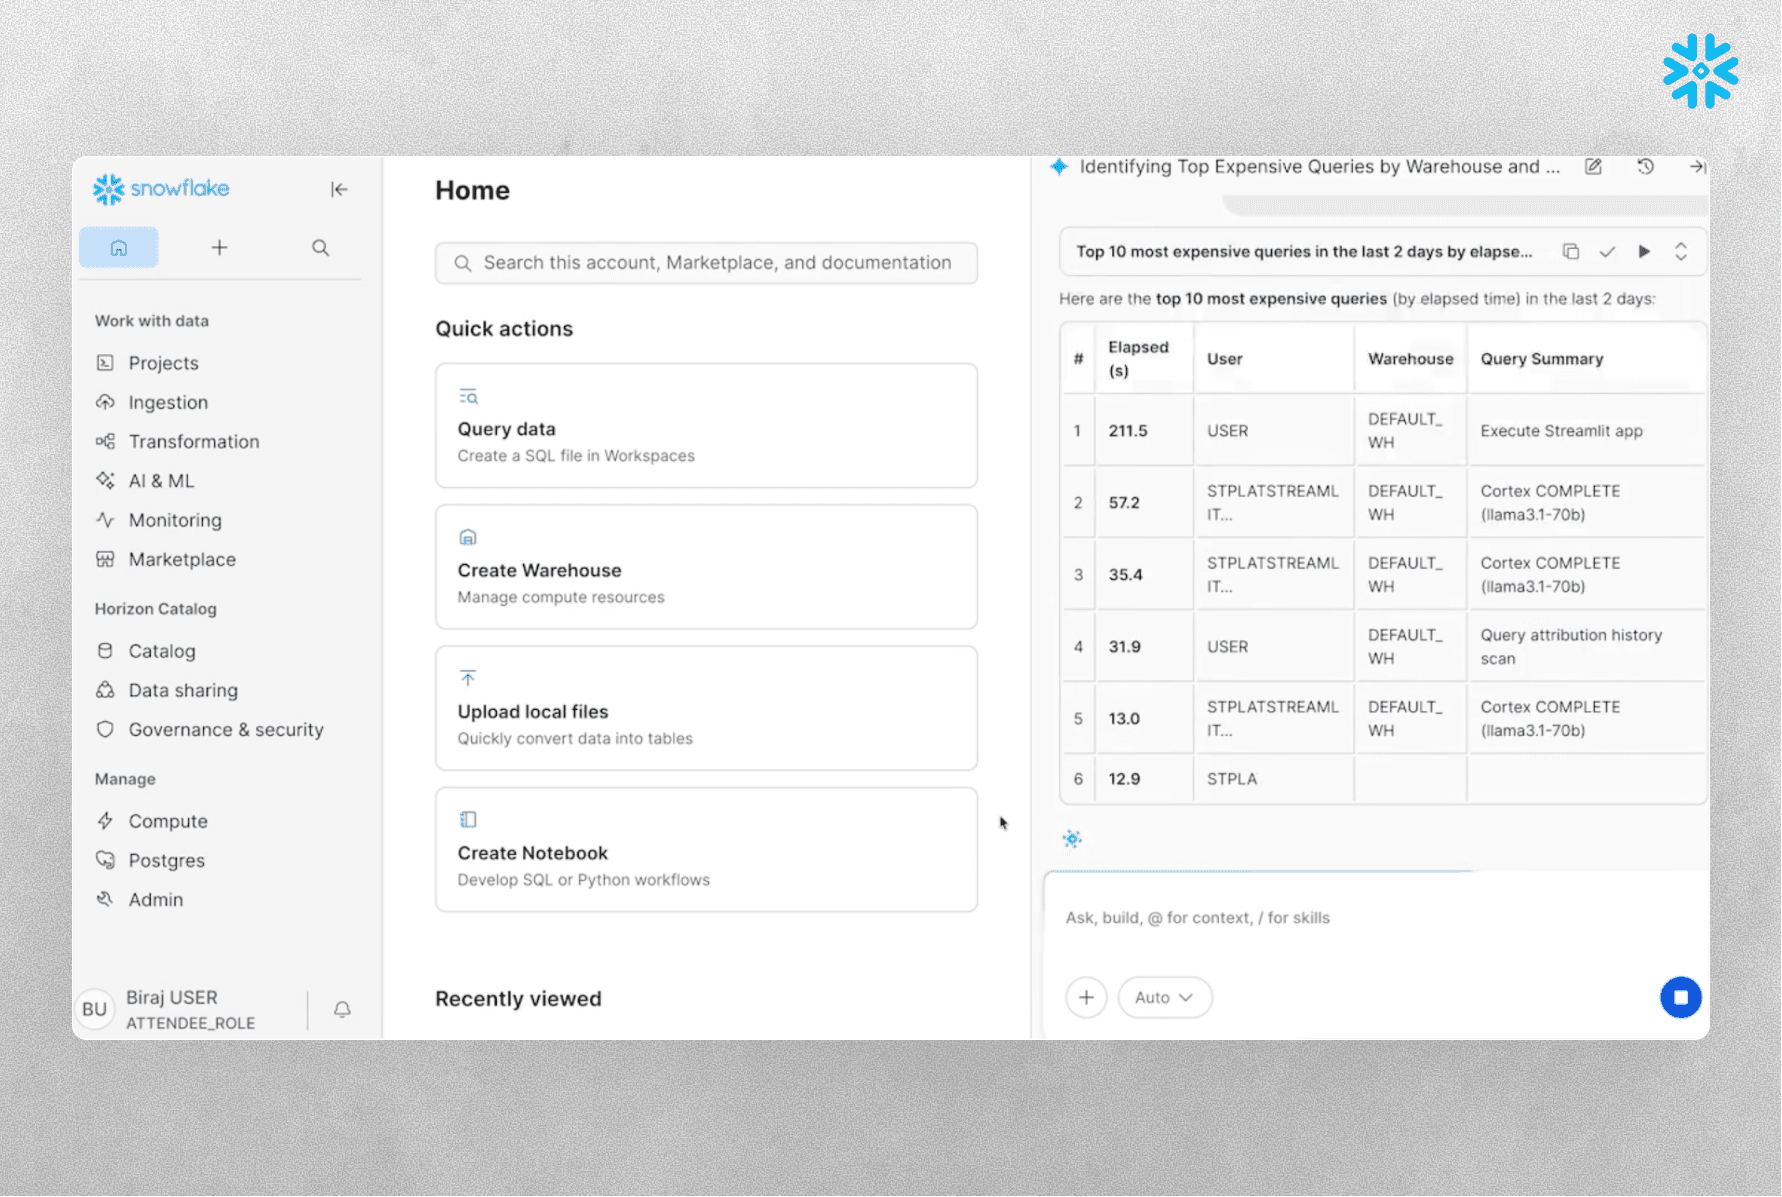Image resolution: width=1782 pixels, height=1197 pixels.
Task: Click the BU user avatar
Action: click(x=95, y=1009)
